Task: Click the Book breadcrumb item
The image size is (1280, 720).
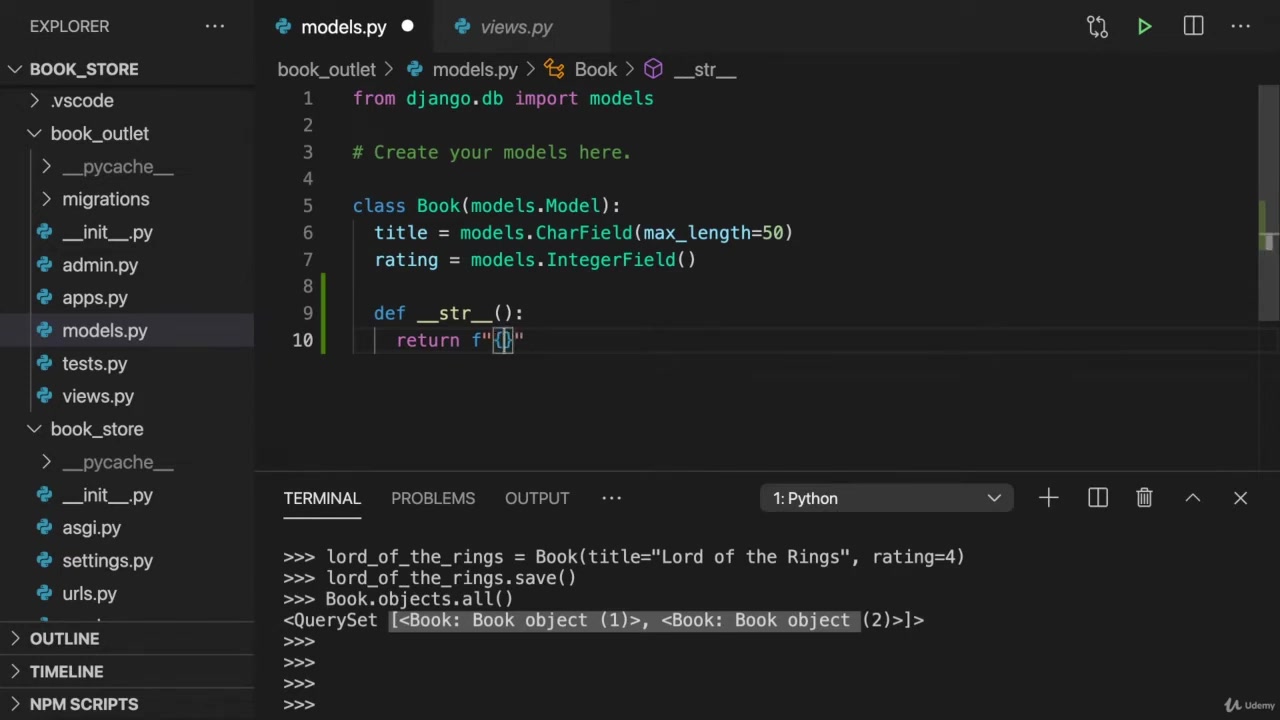Action: coord(595,70)
